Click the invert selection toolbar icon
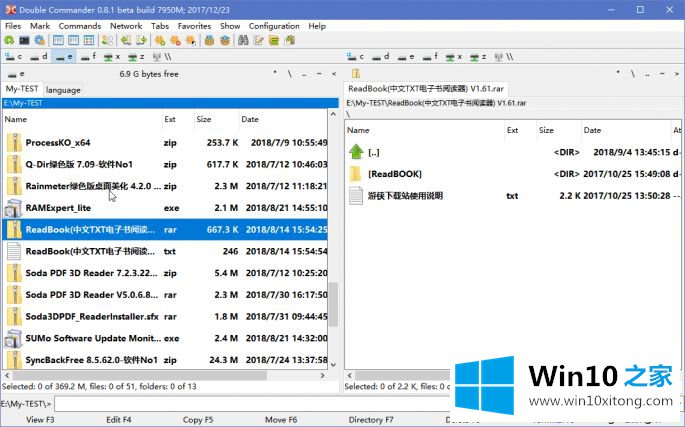685x427 pixels. pyautogui.click(x=190, y=41)
